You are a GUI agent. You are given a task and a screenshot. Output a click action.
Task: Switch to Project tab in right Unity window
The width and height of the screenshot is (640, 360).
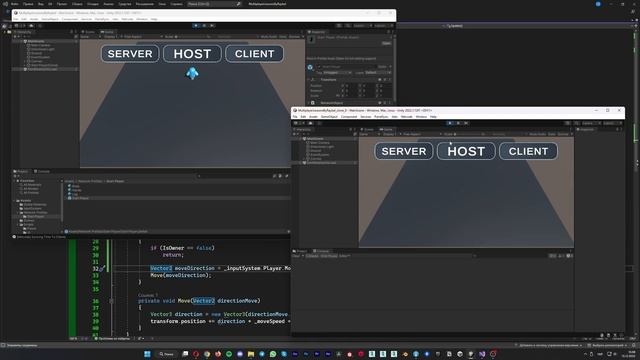(x=301, y=251)
